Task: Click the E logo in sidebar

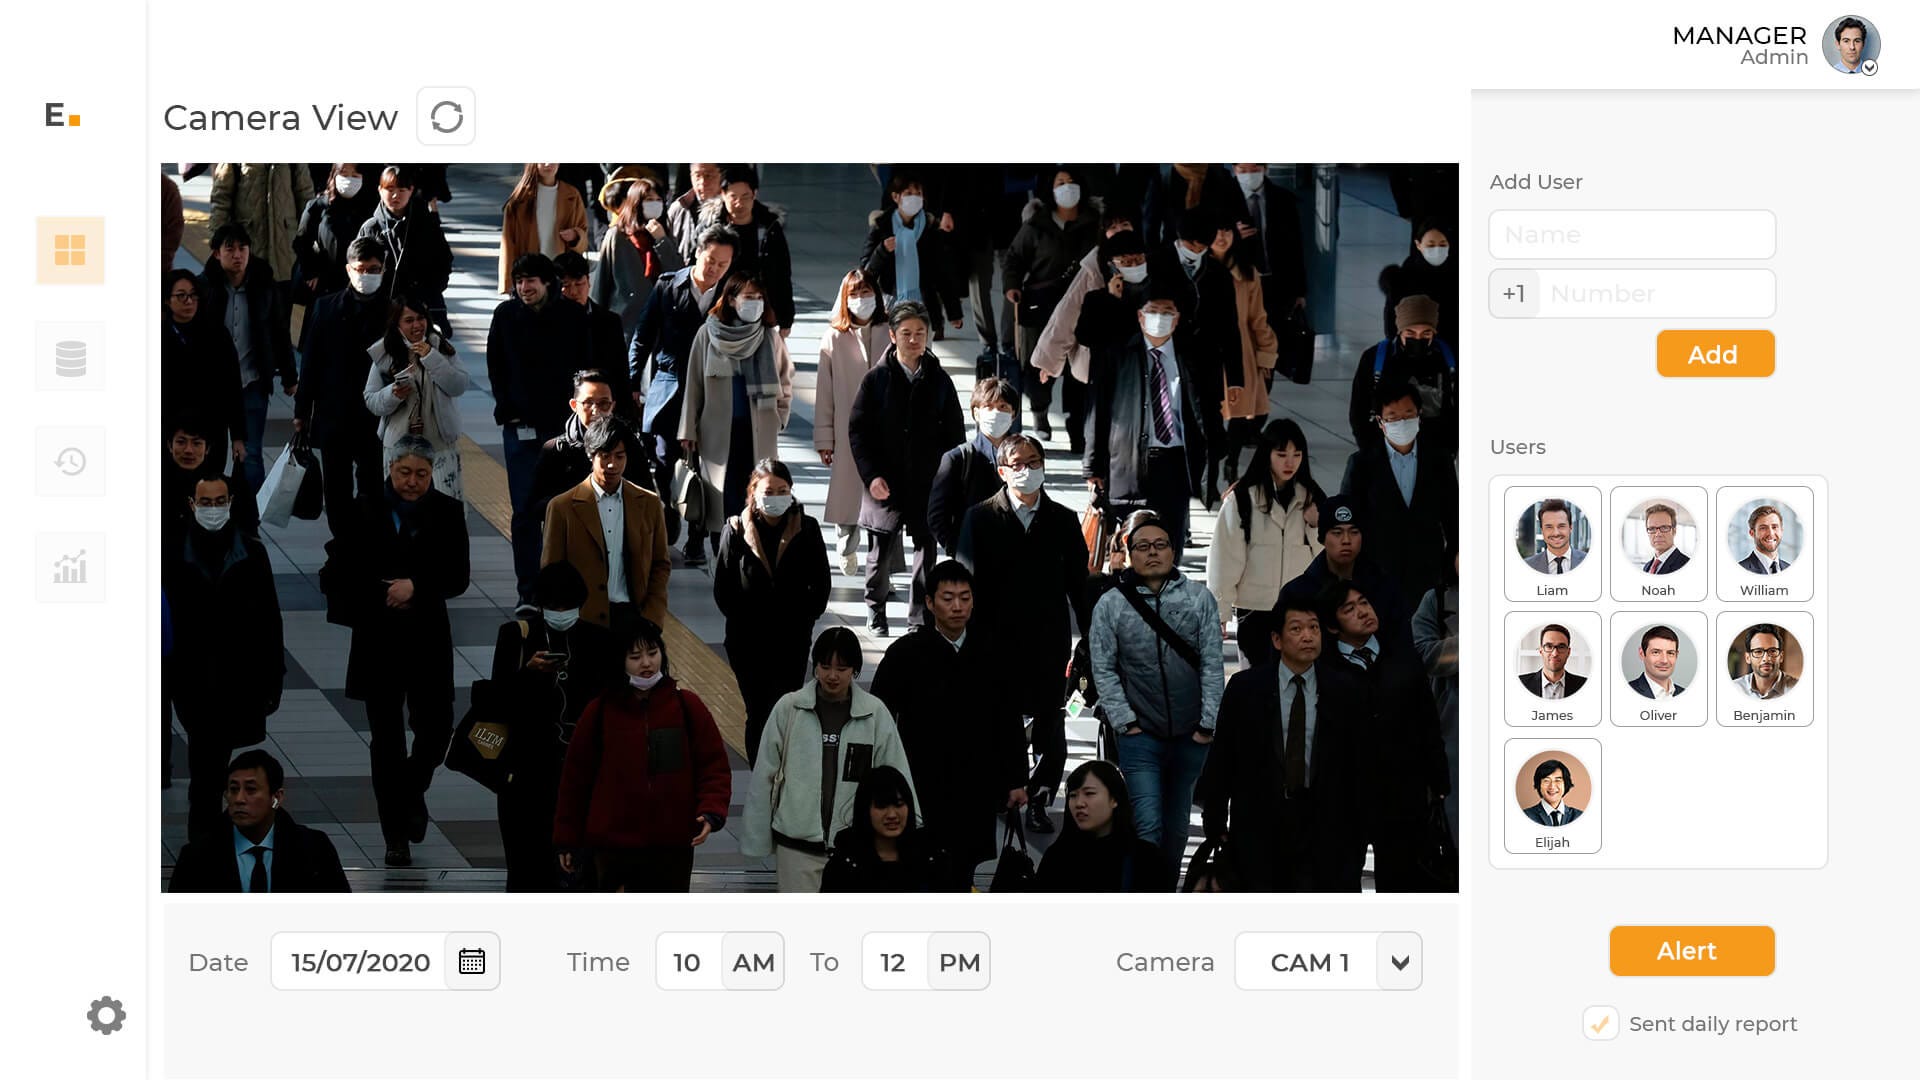Action: tap(62, 115)
